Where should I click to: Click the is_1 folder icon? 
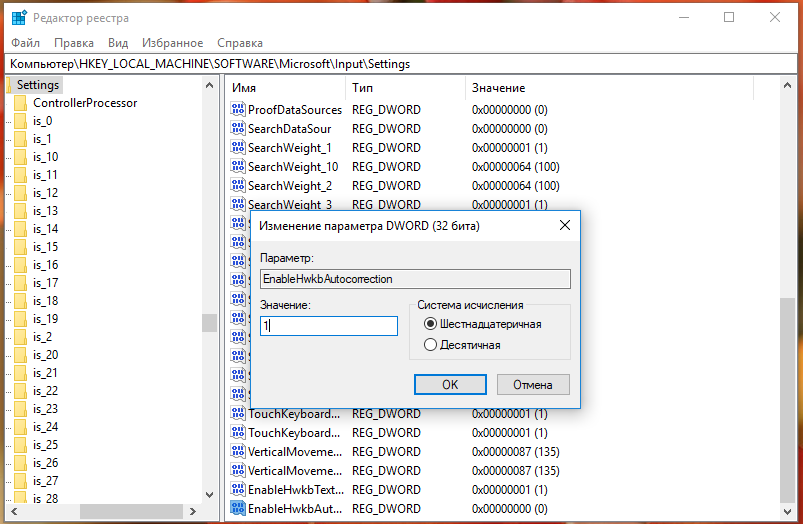(20, 139)
